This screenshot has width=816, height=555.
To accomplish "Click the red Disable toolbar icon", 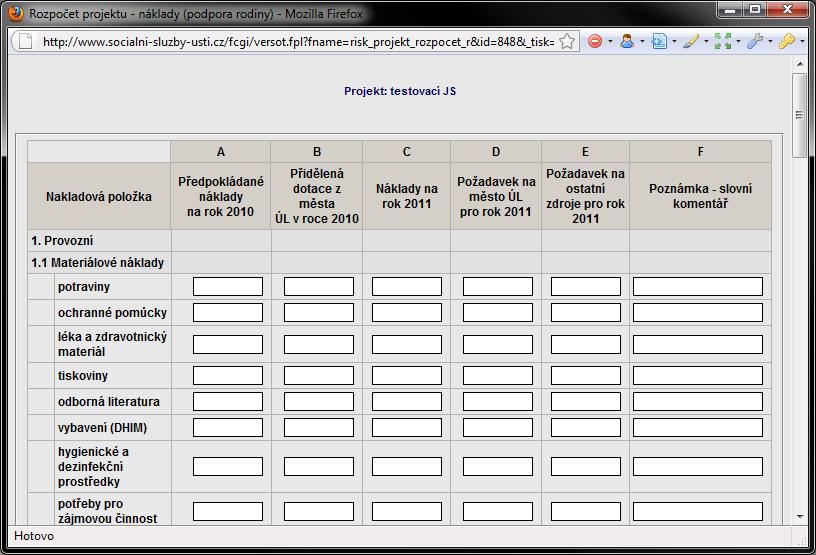I will pyautogui.click(x=595, y=41).
